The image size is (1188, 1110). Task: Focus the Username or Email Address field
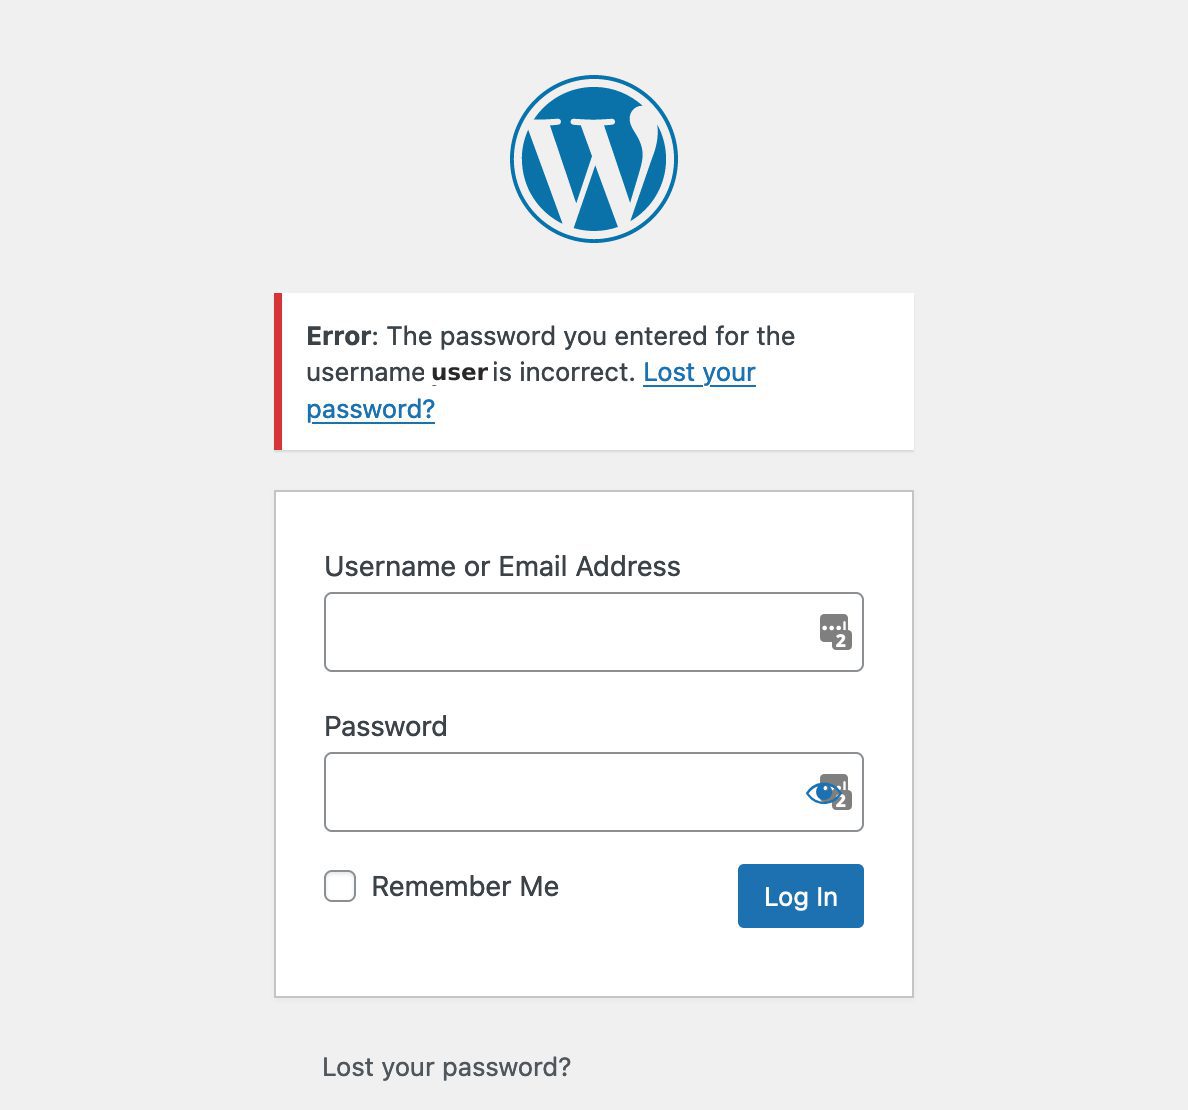coord(570,632)
